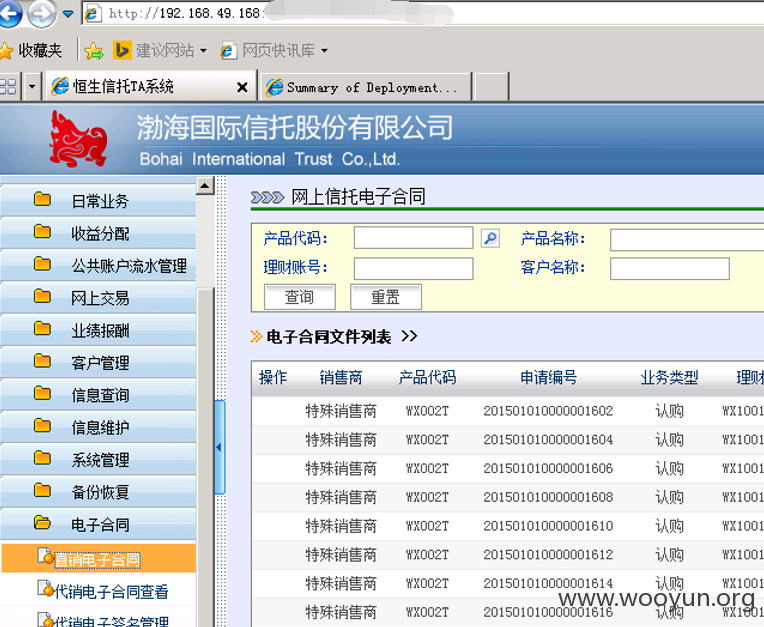Click the orange arrow beside 电子合同文件列表
Image resolution: width=764 pixels, height=627 pixels.
[256, 336]
